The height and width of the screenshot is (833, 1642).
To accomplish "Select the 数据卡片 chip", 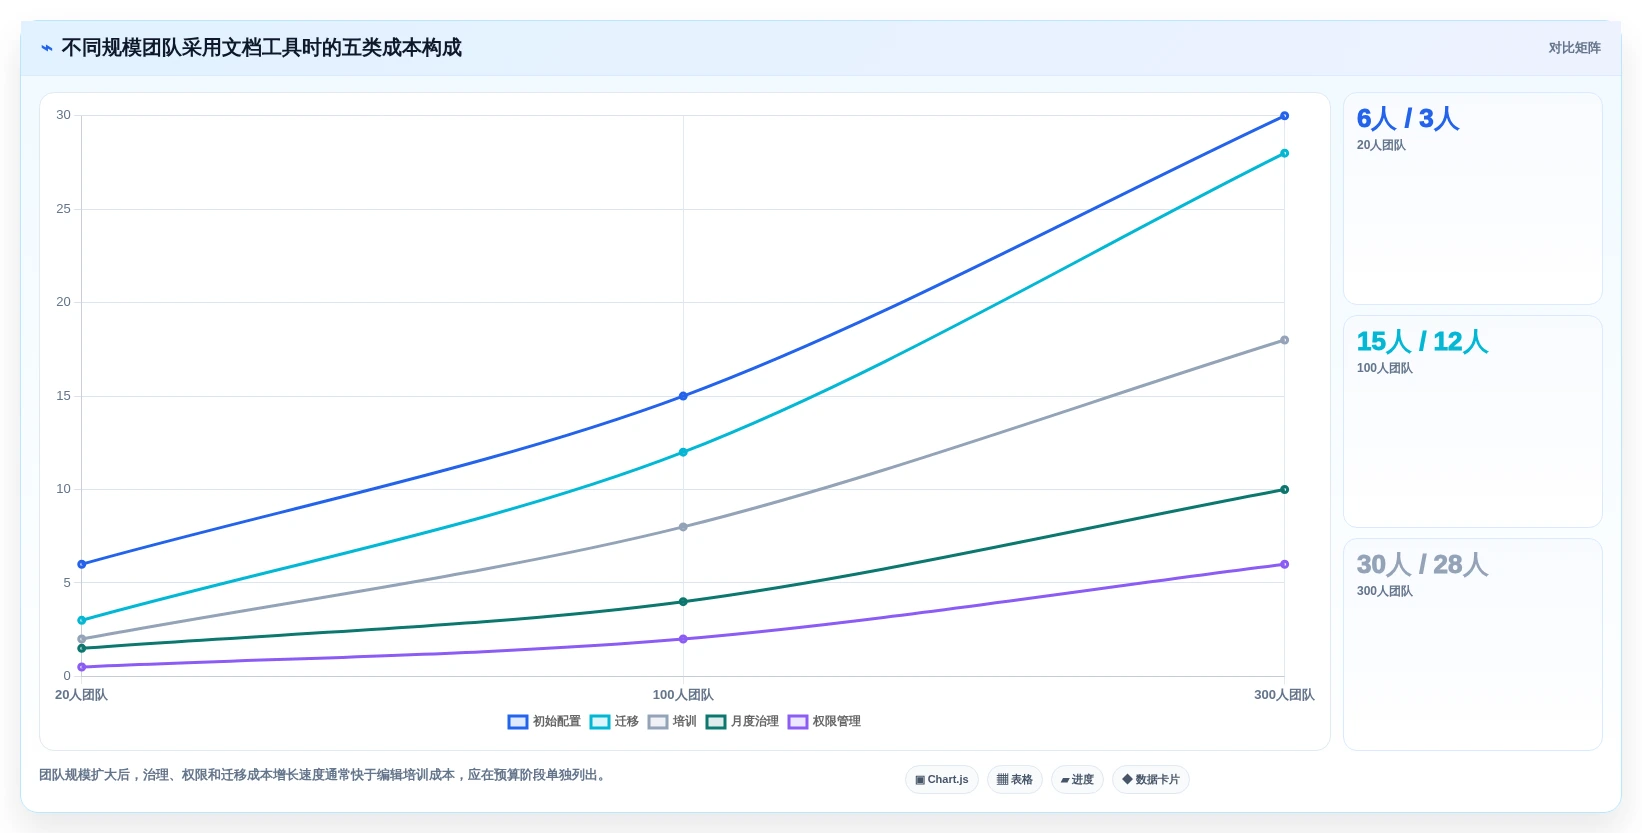I will [1150, 780].
